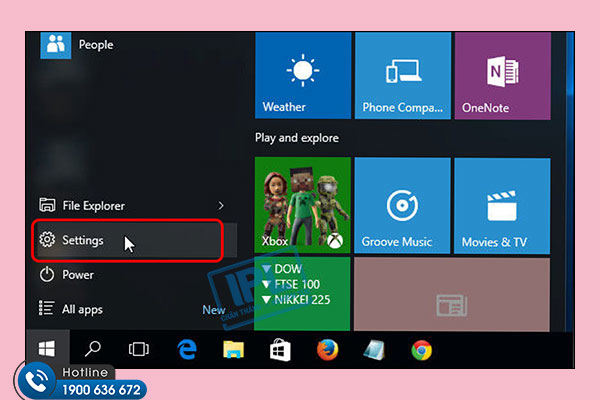600x400 pixels.
Task: Open the OneNote tile
Action: (x=503, y=75)
